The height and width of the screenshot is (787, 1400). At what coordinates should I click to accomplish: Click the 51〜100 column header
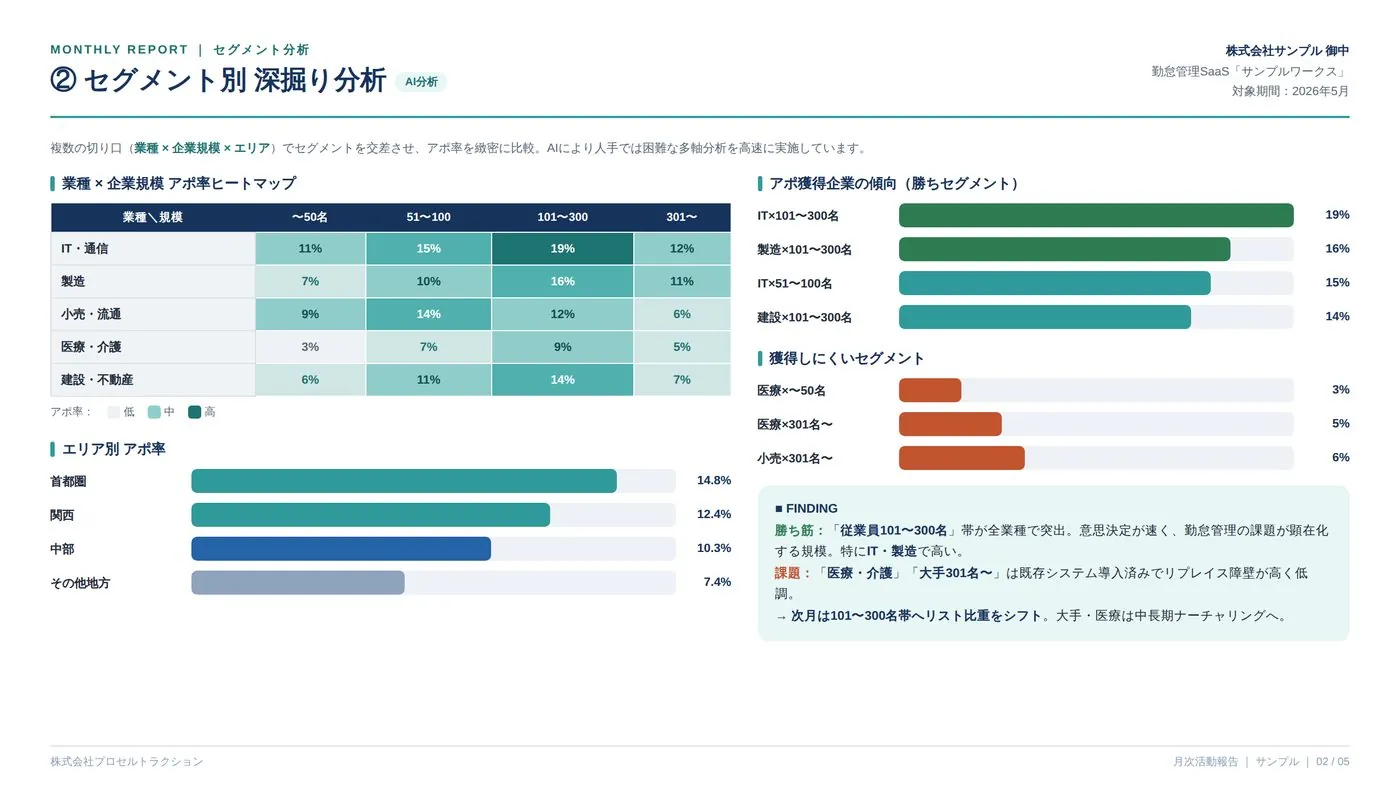click(428, 217)
